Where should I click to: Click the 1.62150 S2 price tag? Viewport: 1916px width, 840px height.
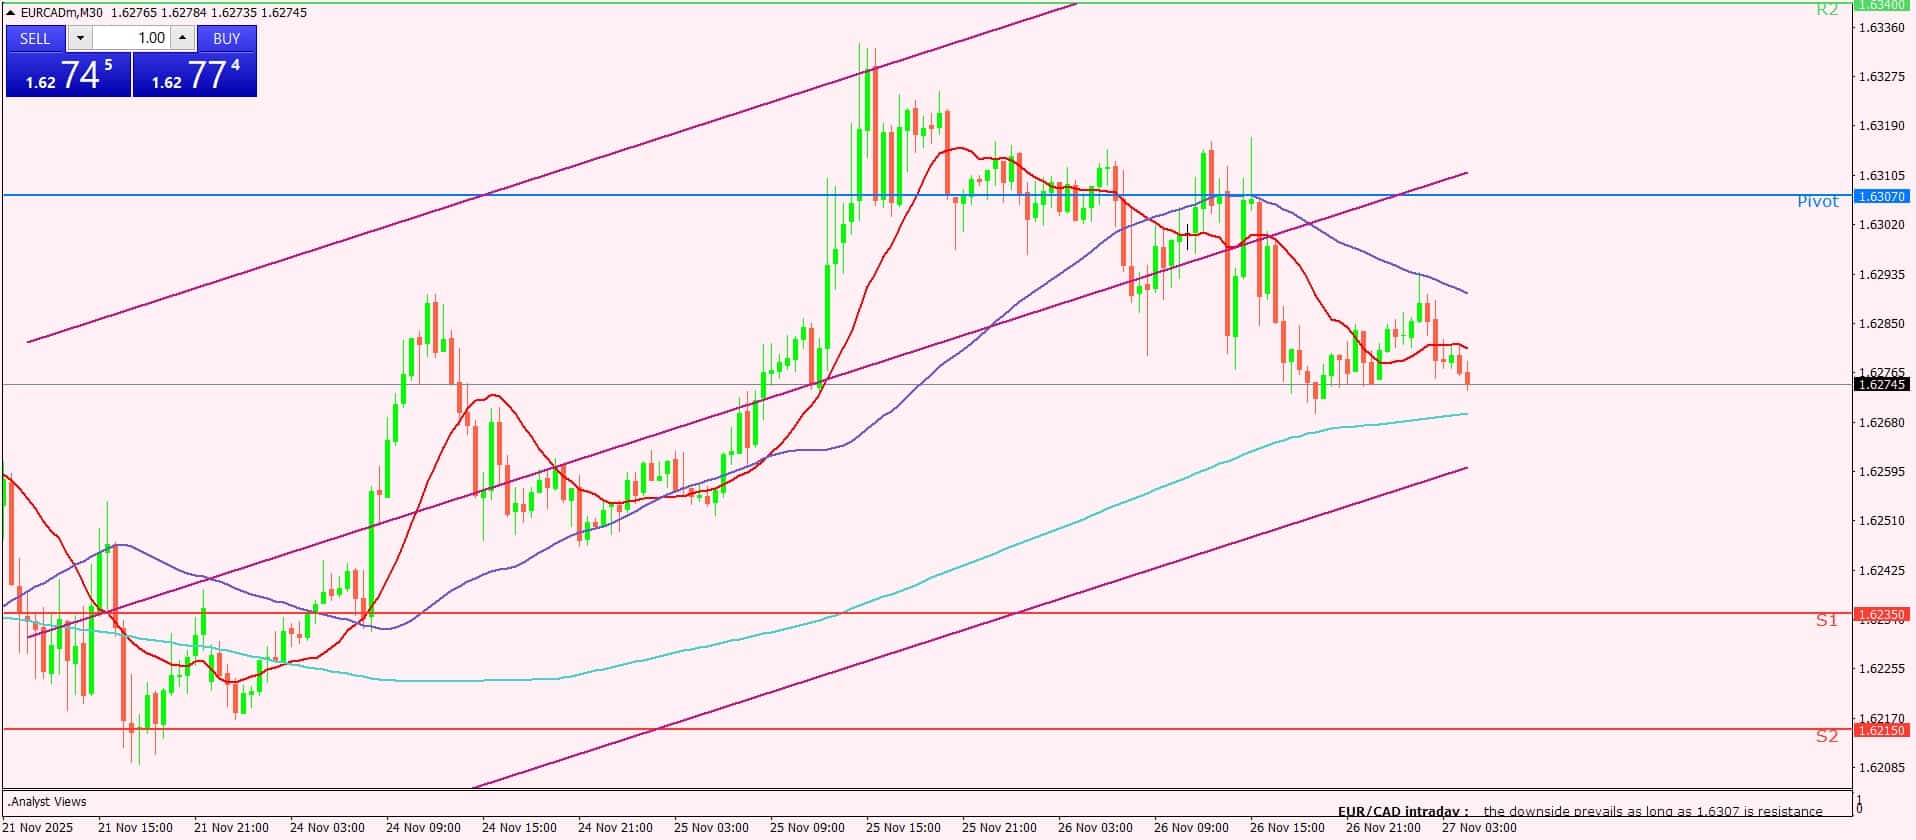[x=1881, y=731]
